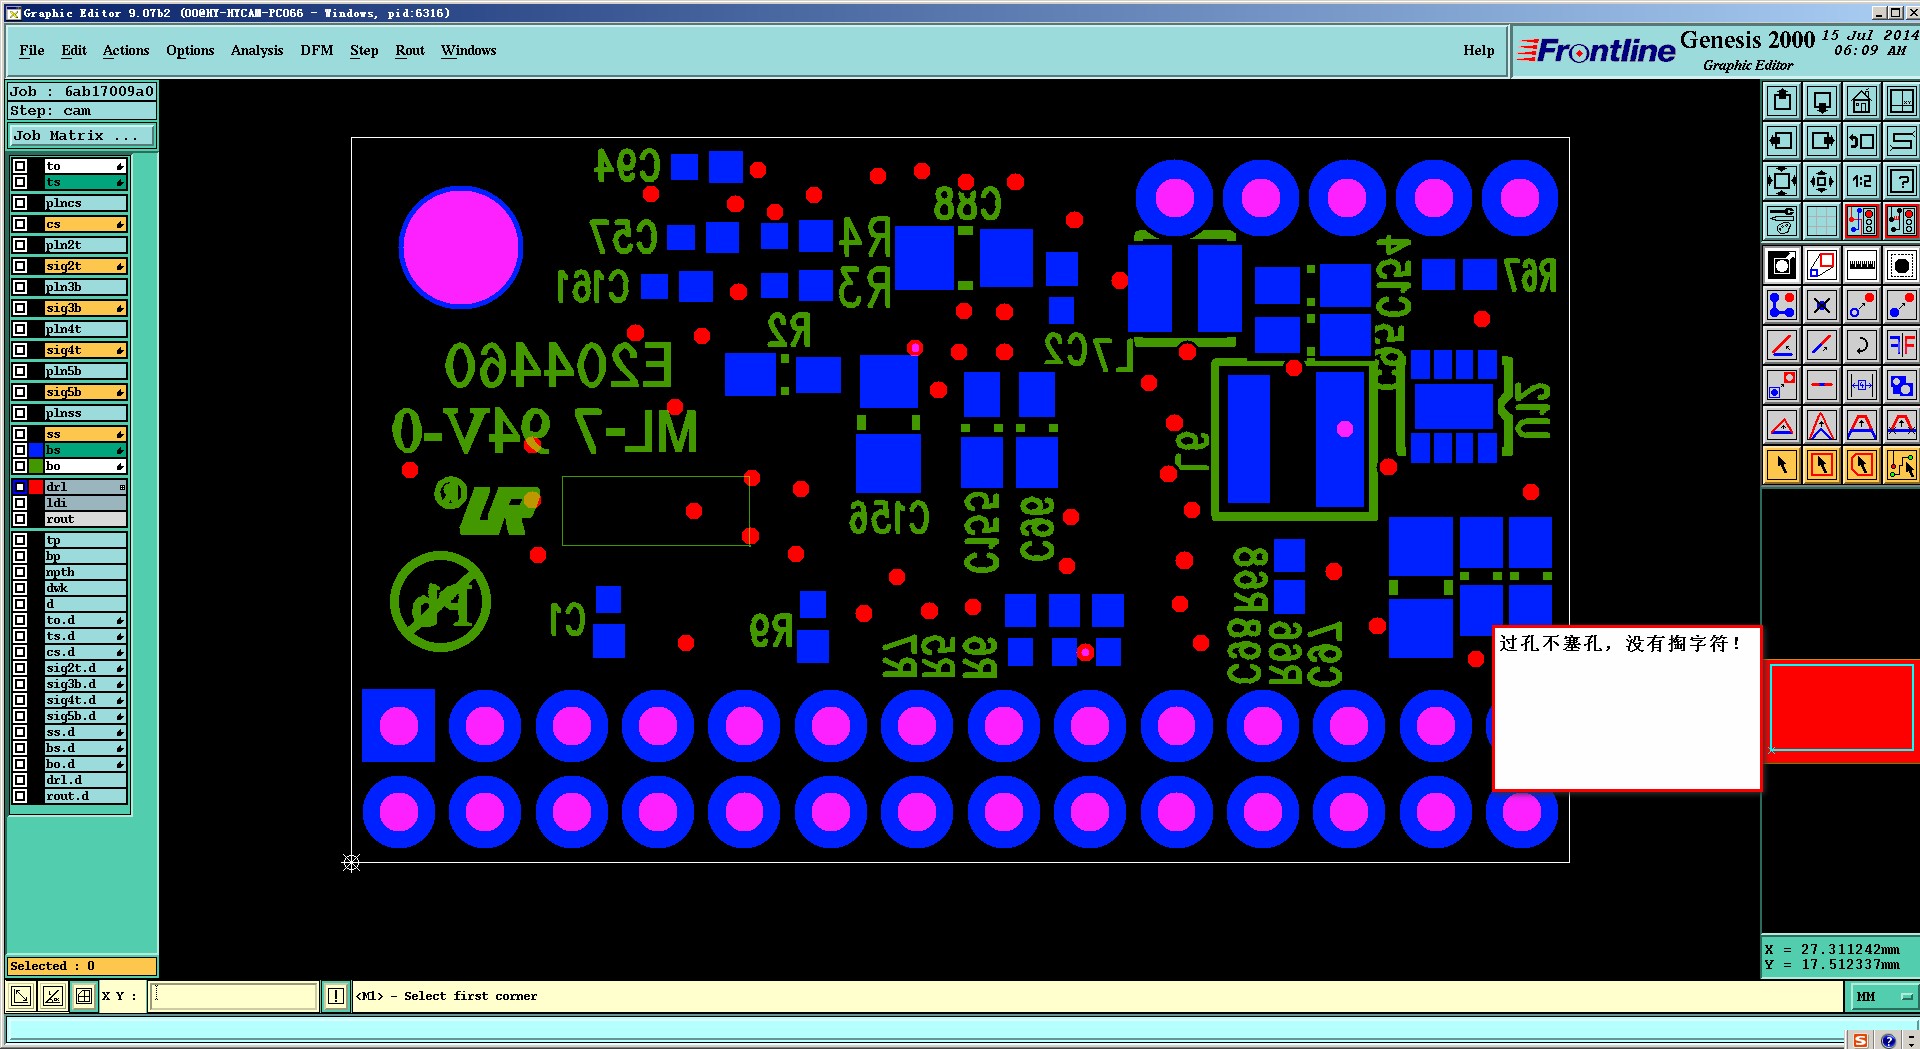Toggle the 'plnss' layer checkbox
The height and width of the screenshot is (1049, 1920).
(20, 413)
